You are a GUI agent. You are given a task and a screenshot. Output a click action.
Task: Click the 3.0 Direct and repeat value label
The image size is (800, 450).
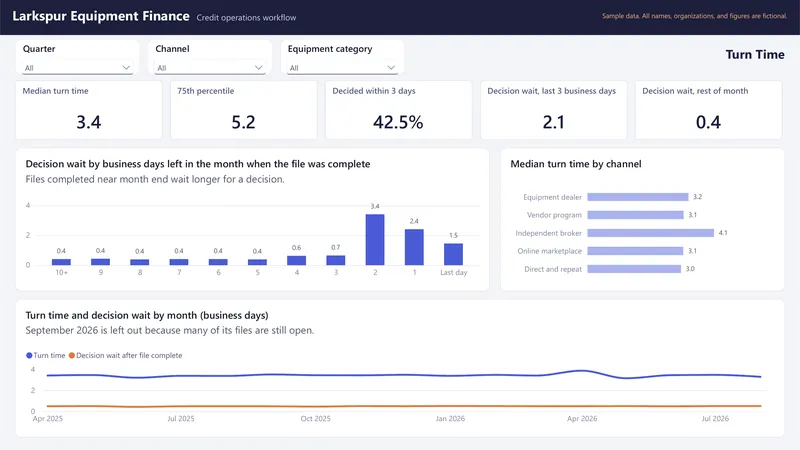(690, 269)
